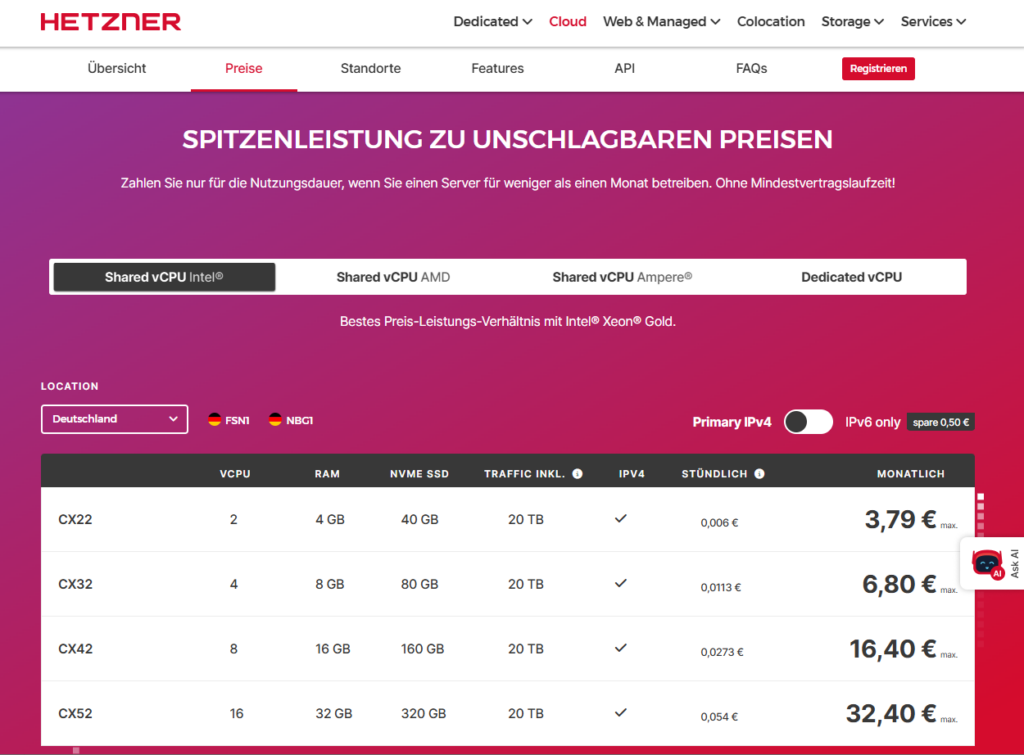Open the Ask AI chatbot icon

point(987,564)
